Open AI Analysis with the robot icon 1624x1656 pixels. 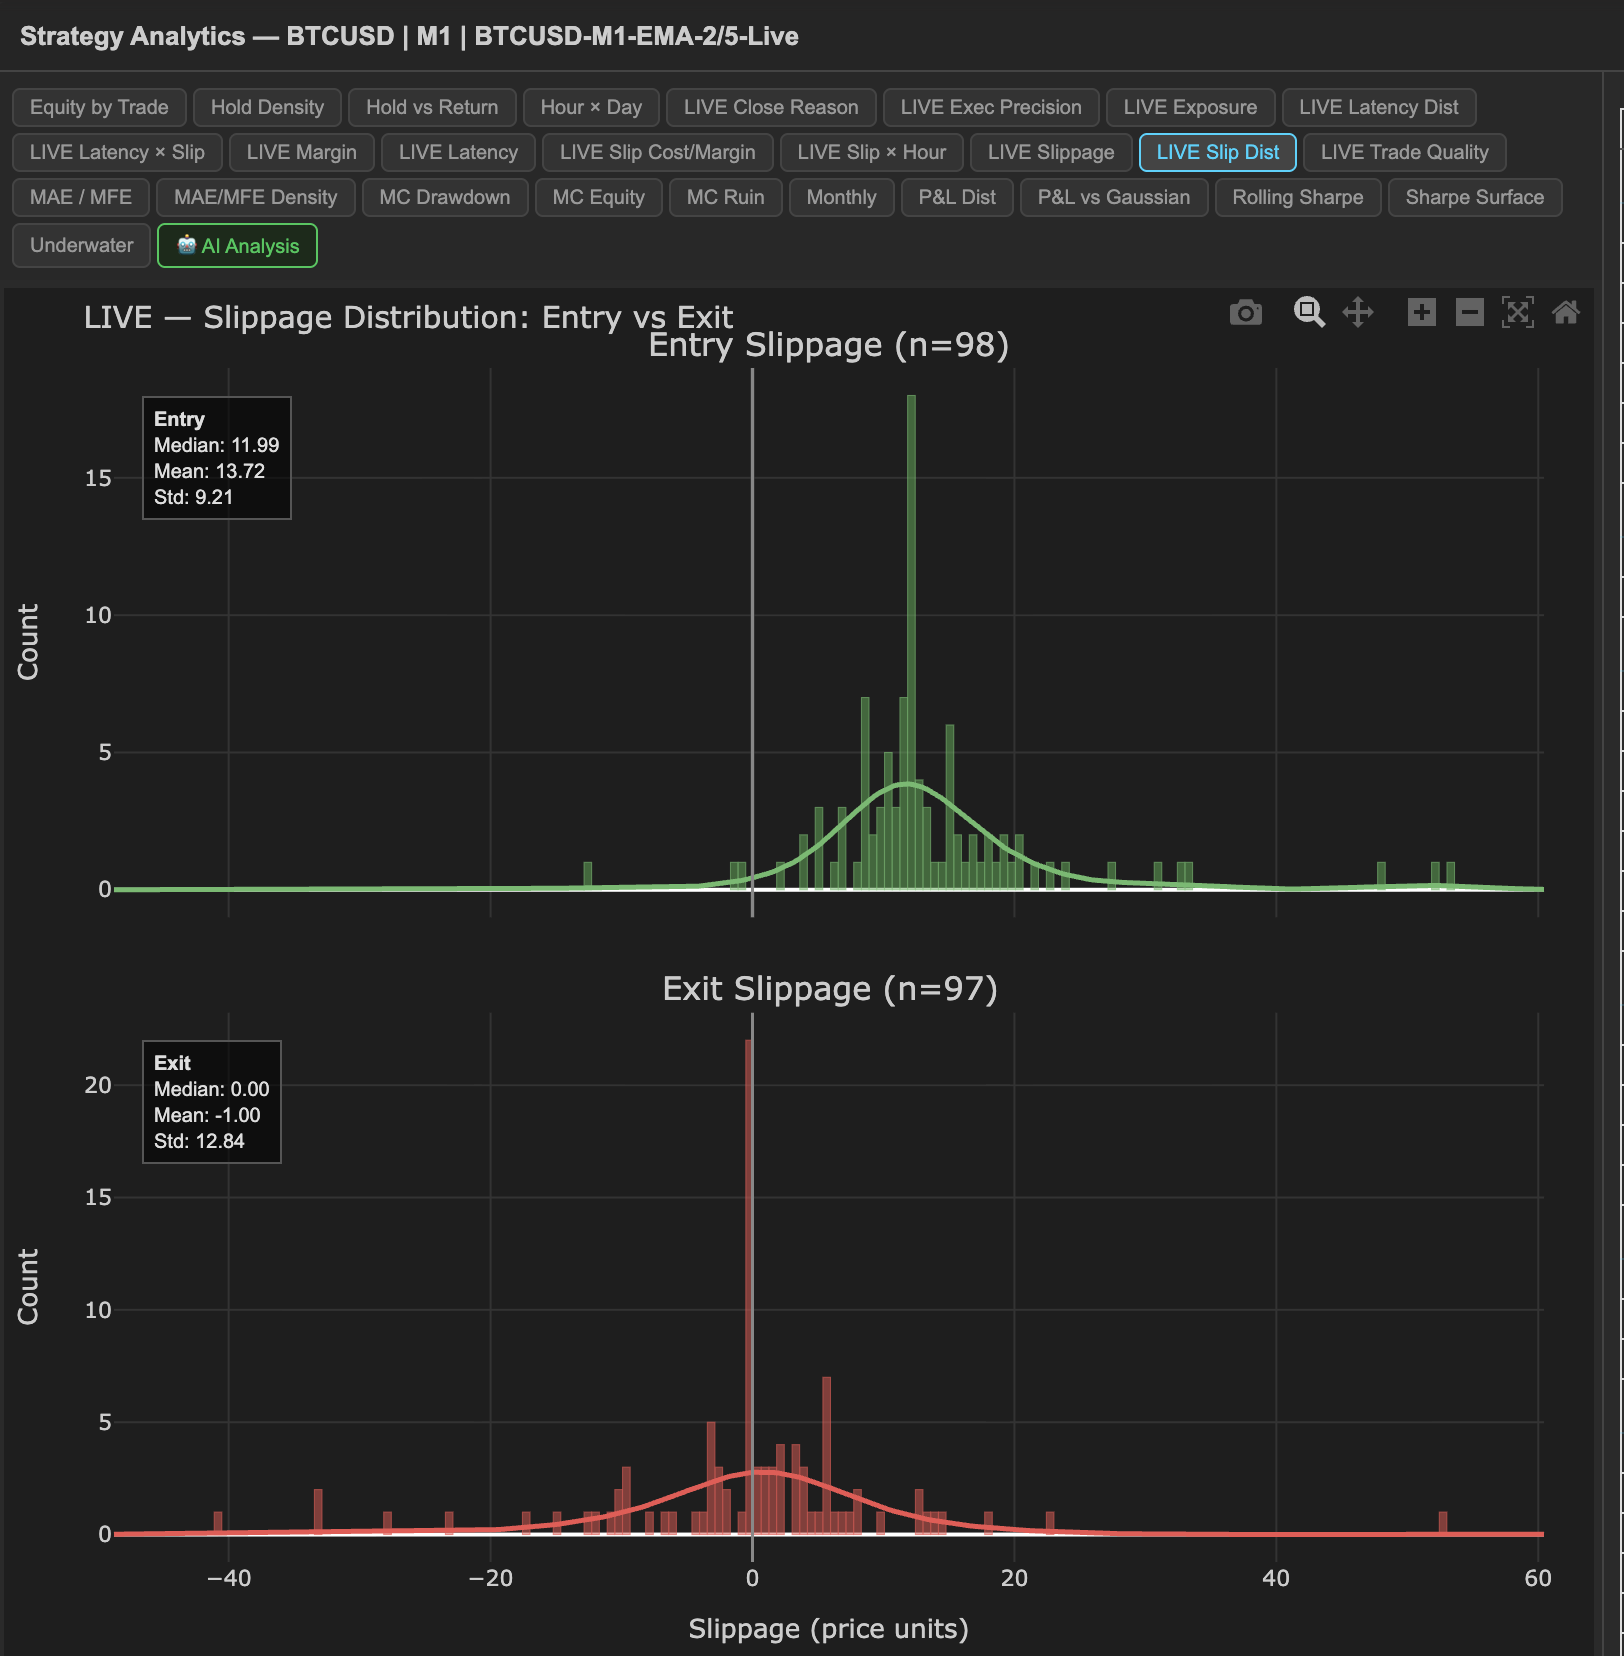point(237,245)
